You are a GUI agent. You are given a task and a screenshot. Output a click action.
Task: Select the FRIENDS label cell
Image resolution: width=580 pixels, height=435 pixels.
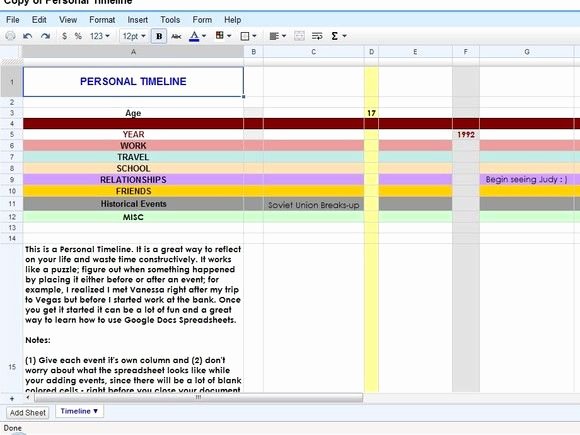click(x=133, y=191)
